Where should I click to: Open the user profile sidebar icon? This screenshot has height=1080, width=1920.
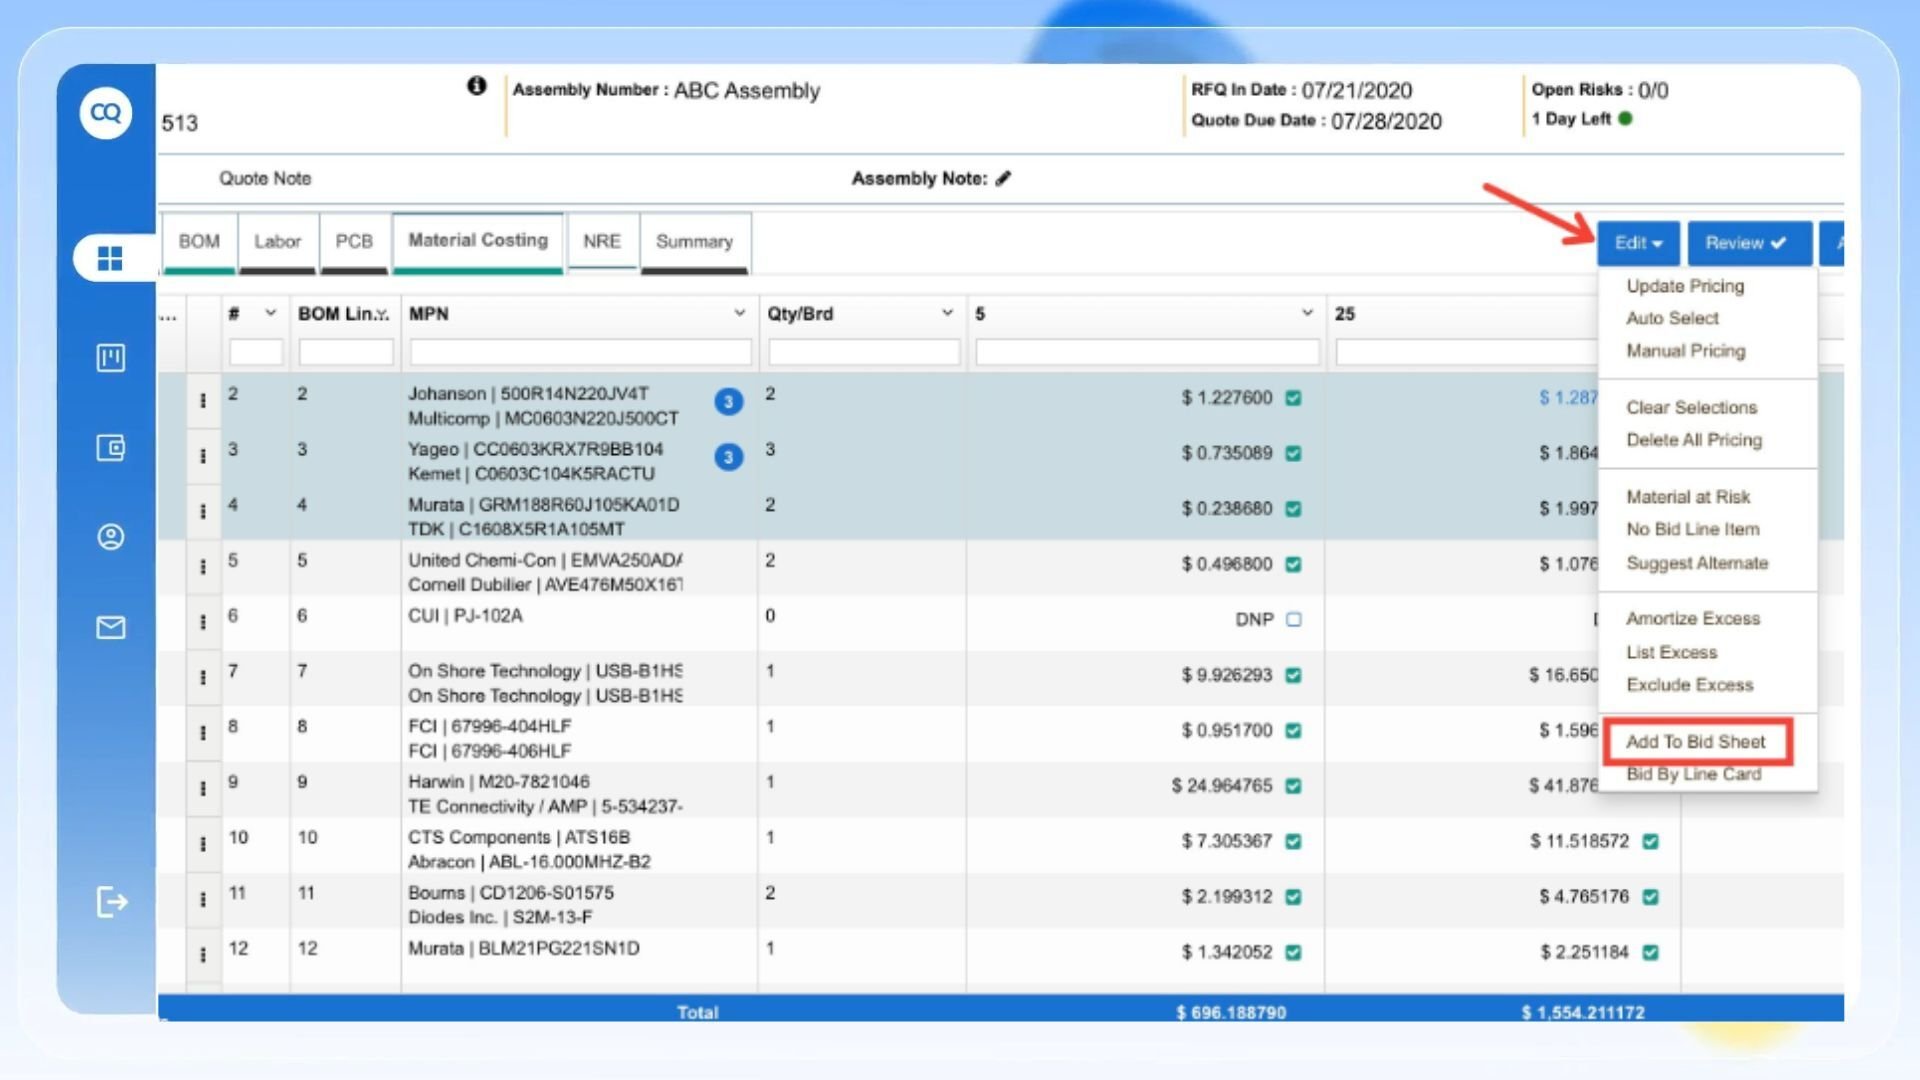pyautogui.click(x=110, y=537)
